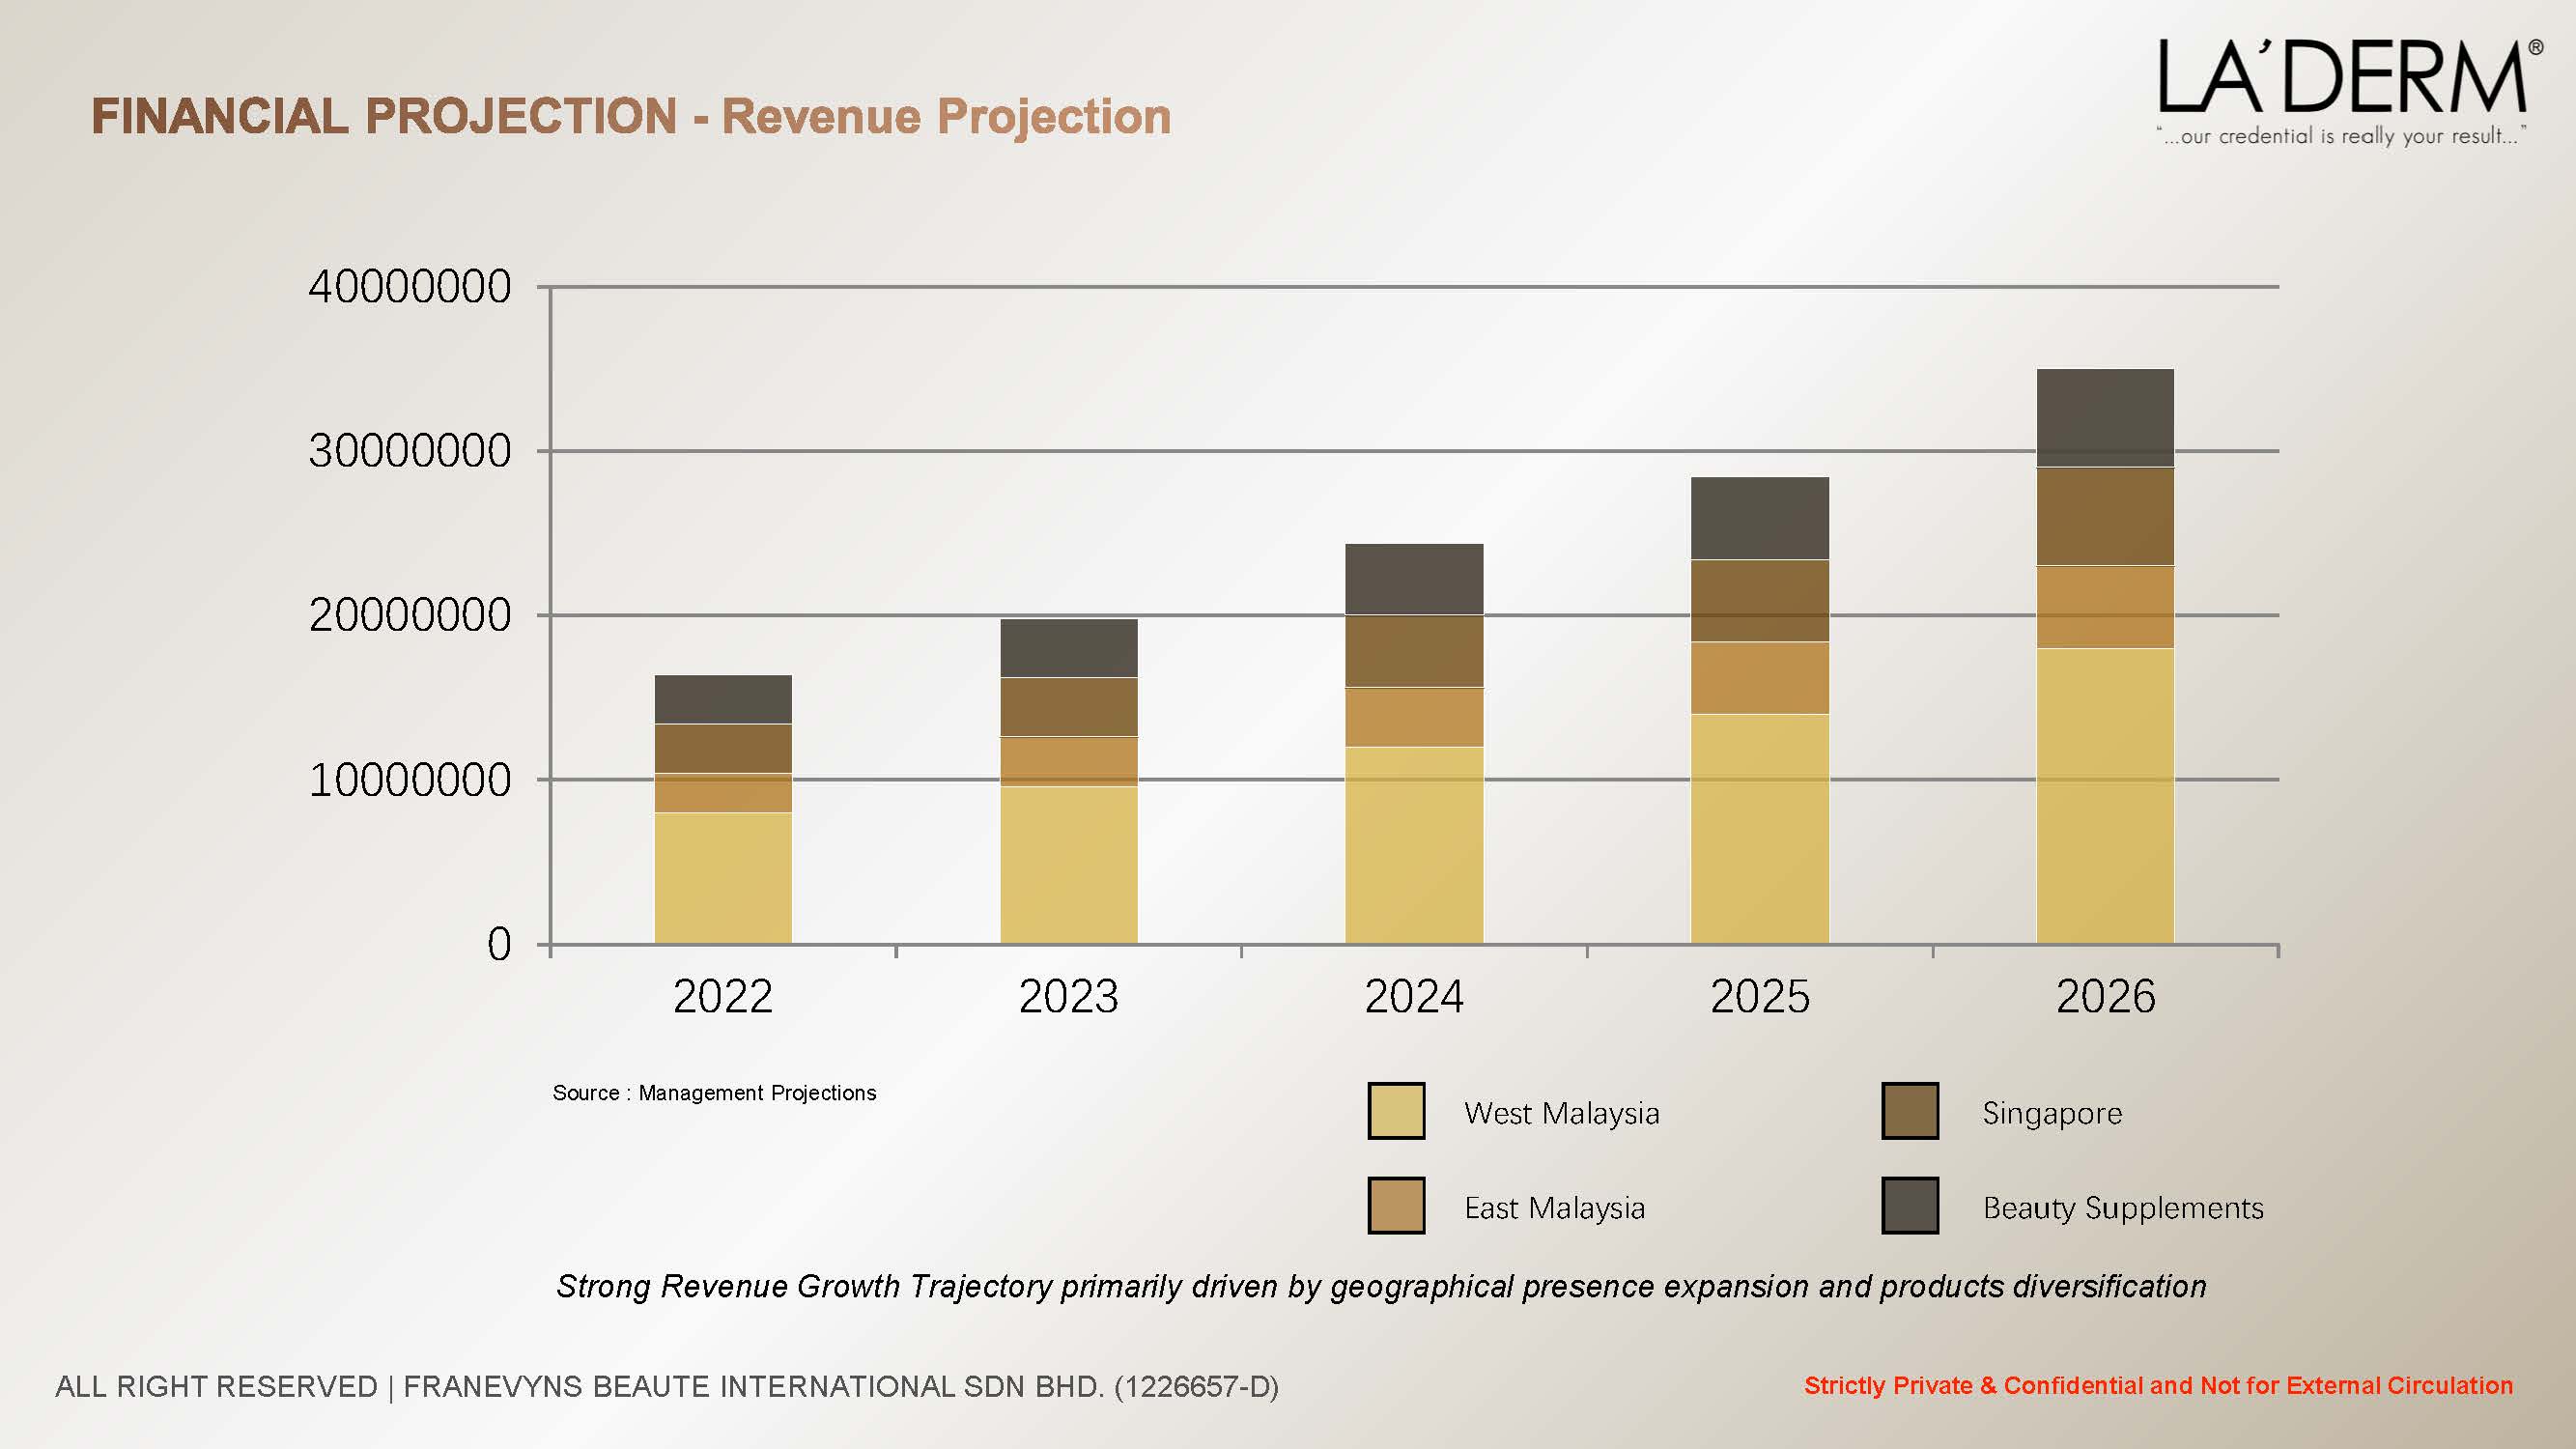Click the Source Management Projections note
Screen dimensions: 2576x1449
coord(714,1093)
